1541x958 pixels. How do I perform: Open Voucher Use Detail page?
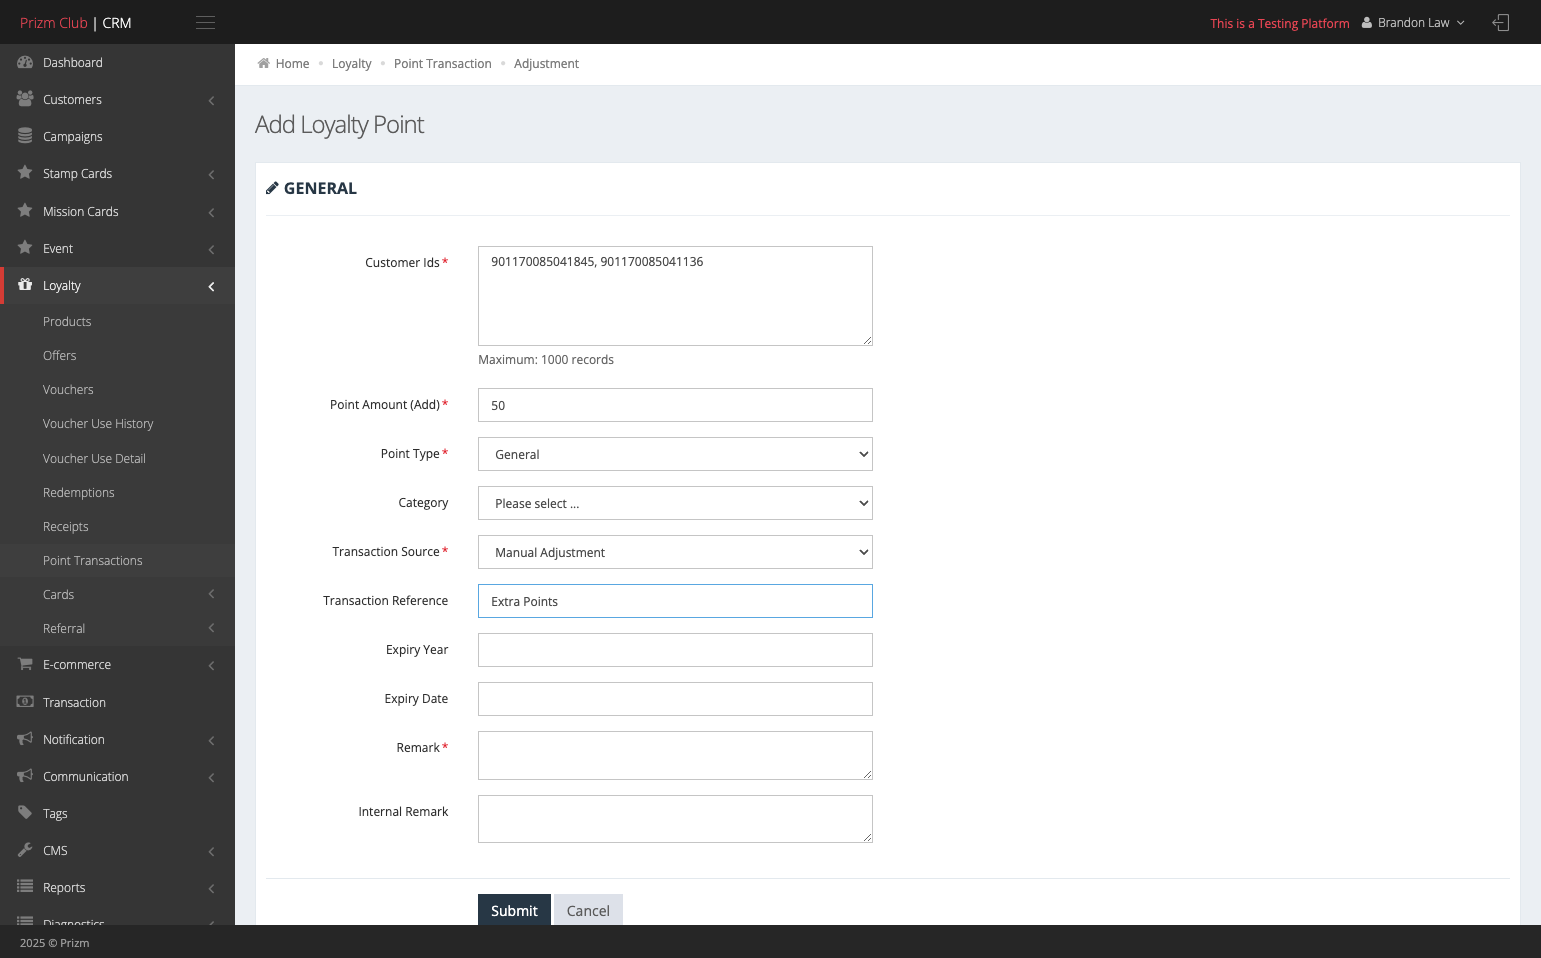click(x=94, y=458)
